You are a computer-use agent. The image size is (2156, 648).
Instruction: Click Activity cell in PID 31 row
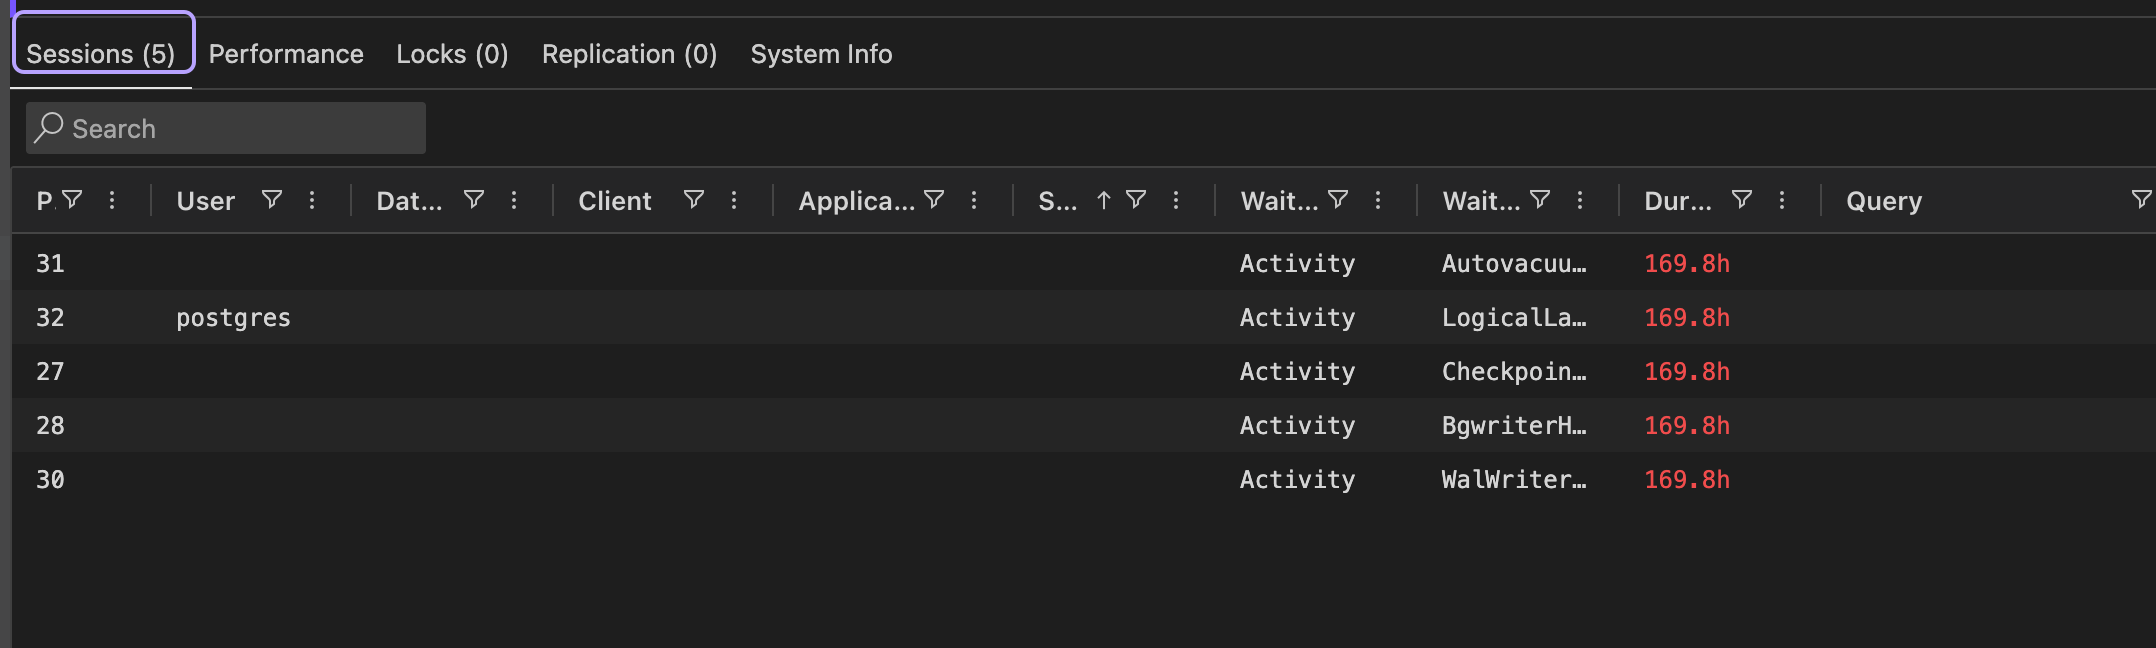(1297, 263)
